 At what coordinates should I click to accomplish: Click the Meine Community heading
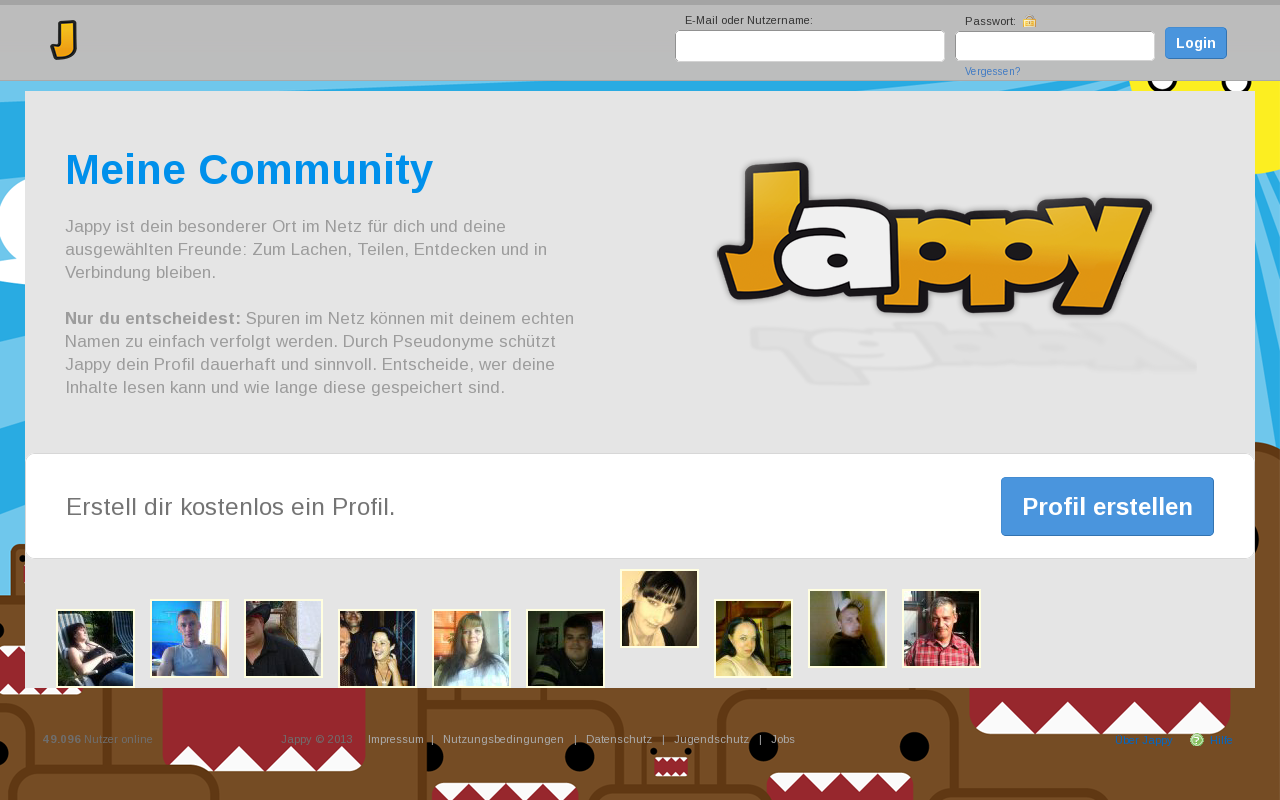coord(249,170)
